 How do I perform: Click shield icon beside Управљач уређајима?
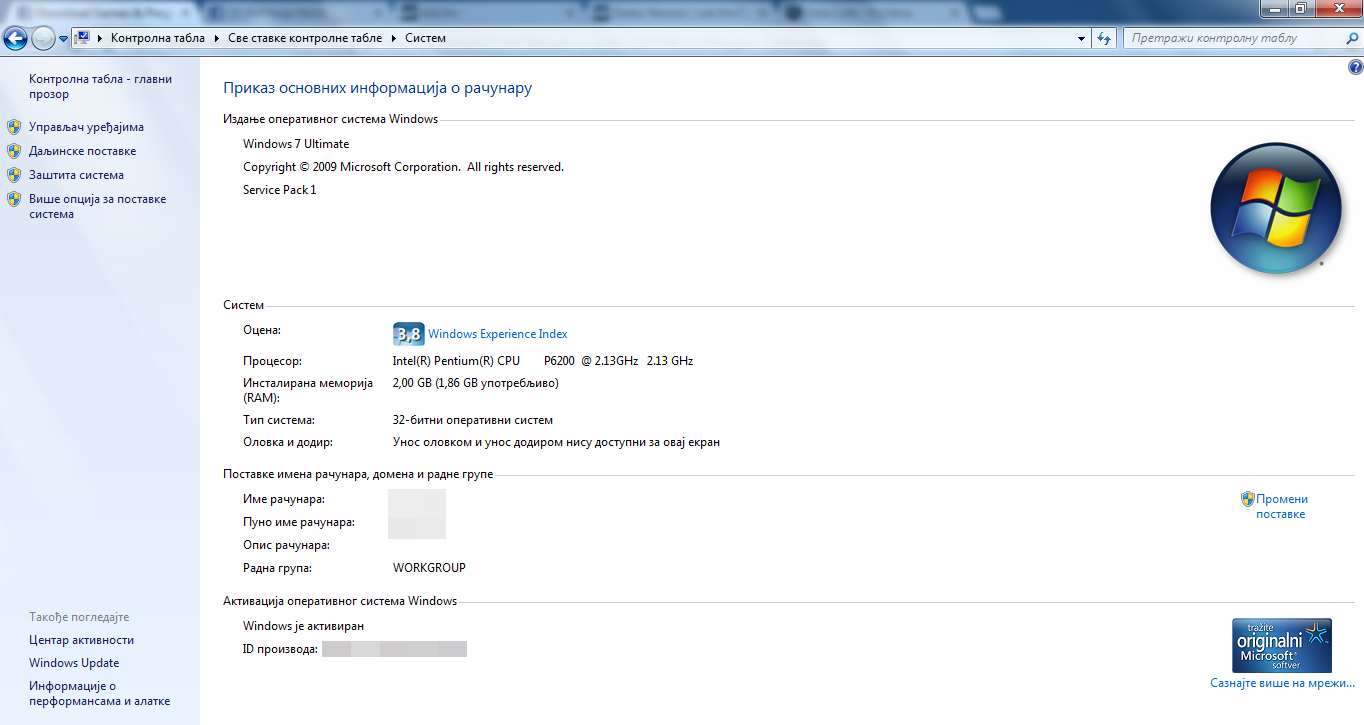14,127
